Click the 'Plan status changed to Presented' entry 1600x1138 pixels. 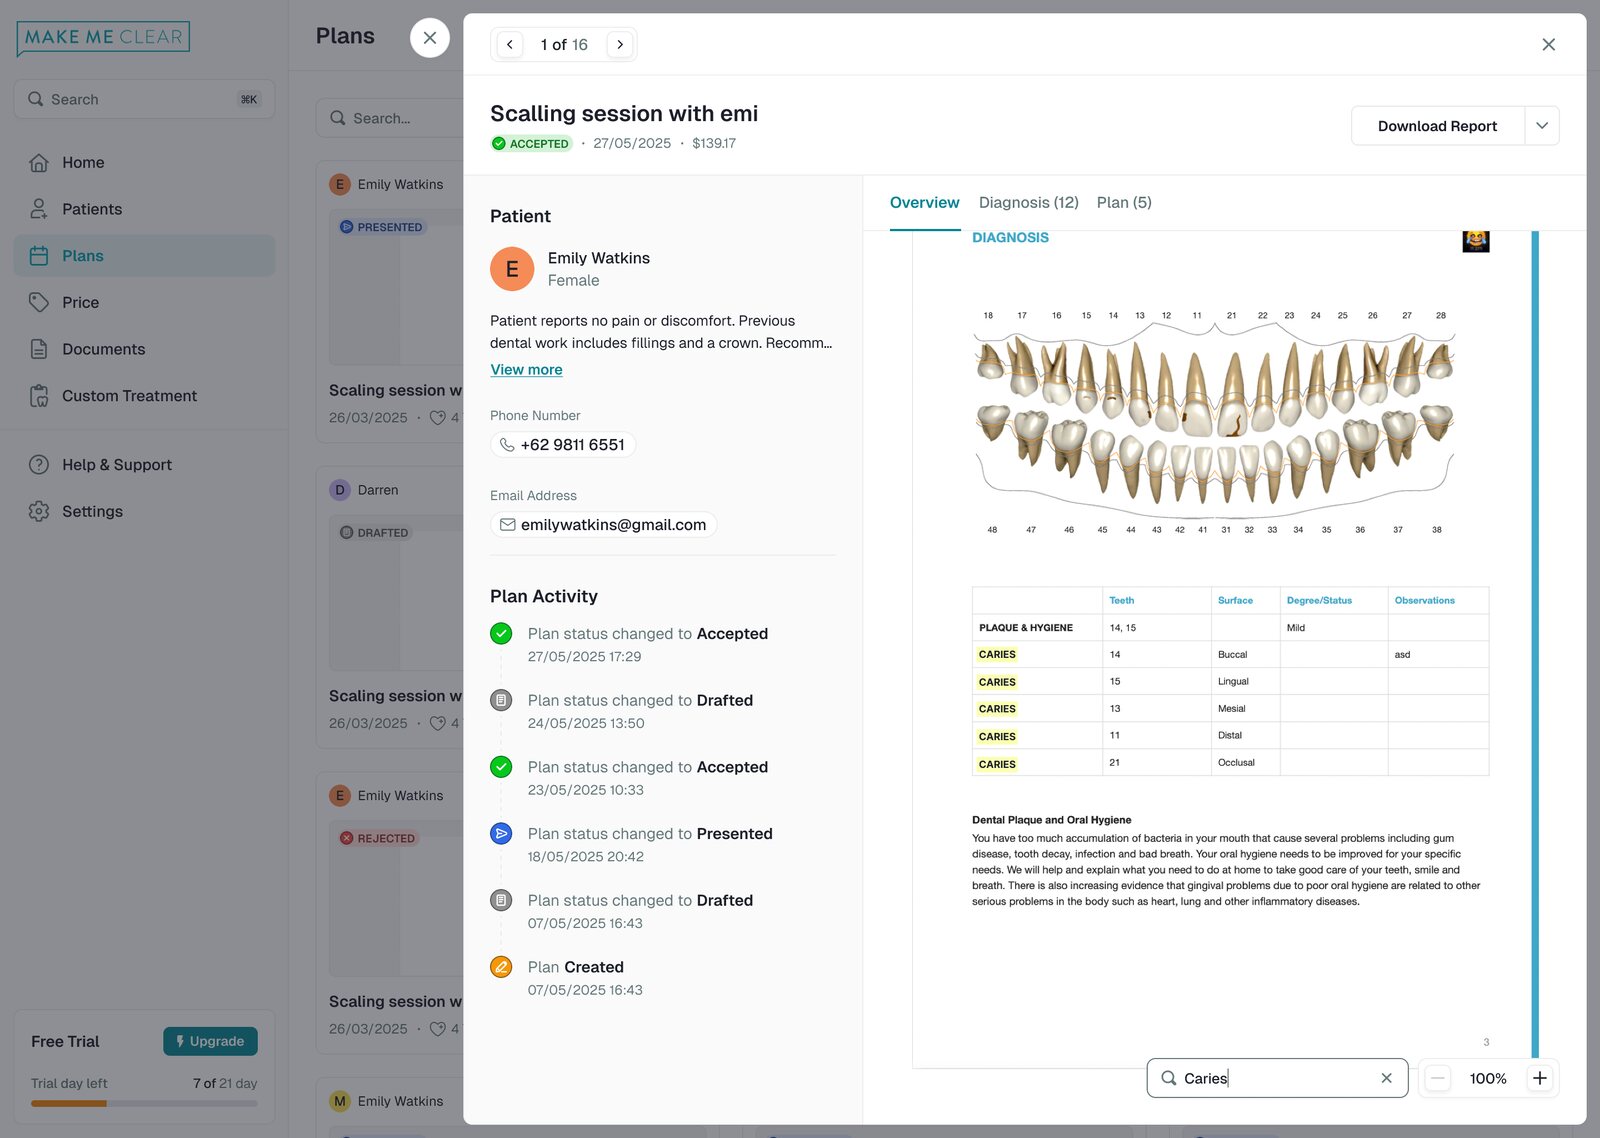[632, 845]
